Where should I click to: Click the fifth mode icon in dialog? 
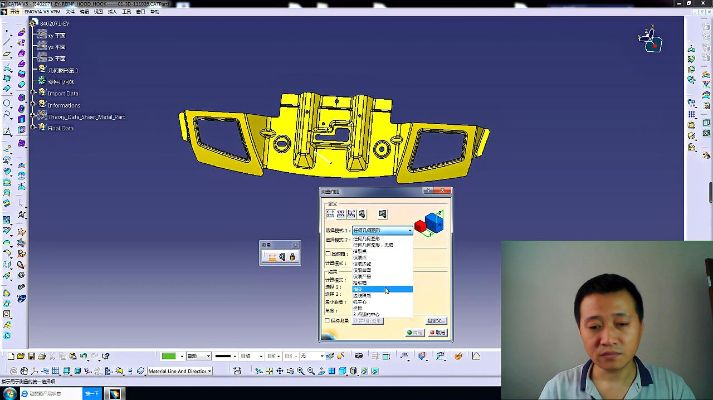pyautogui.click(x=382, y=213)
